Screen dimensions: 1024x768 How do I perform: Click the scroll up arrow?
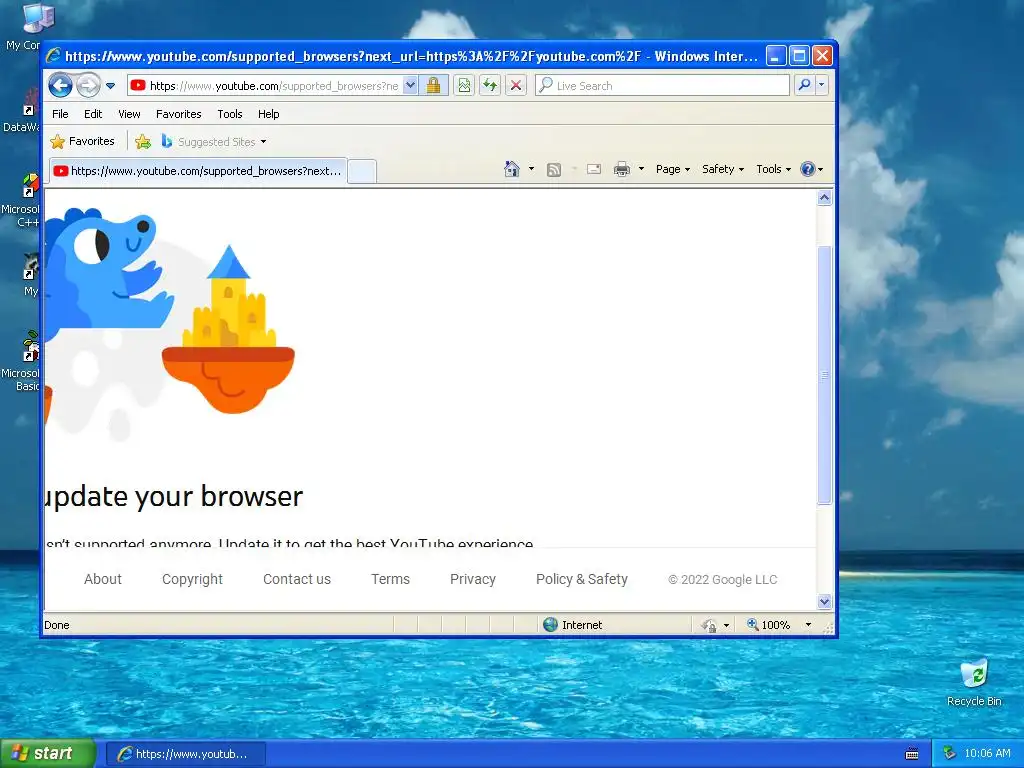[824, 198]
